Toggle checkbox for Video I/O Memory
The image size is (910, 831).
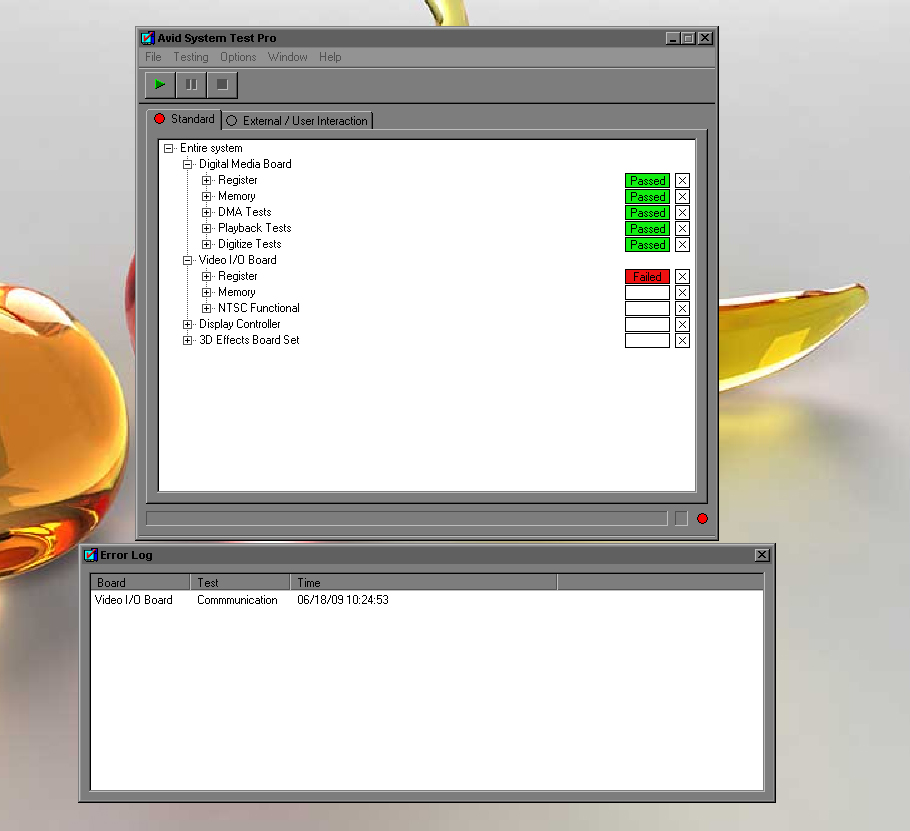tap(682, 292)
